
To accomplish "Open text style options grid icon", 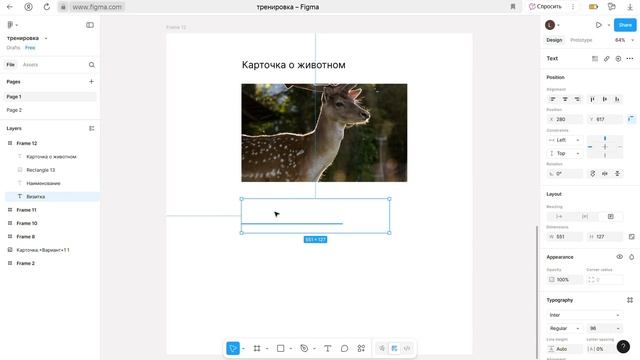I will click(x=595, y=58).
